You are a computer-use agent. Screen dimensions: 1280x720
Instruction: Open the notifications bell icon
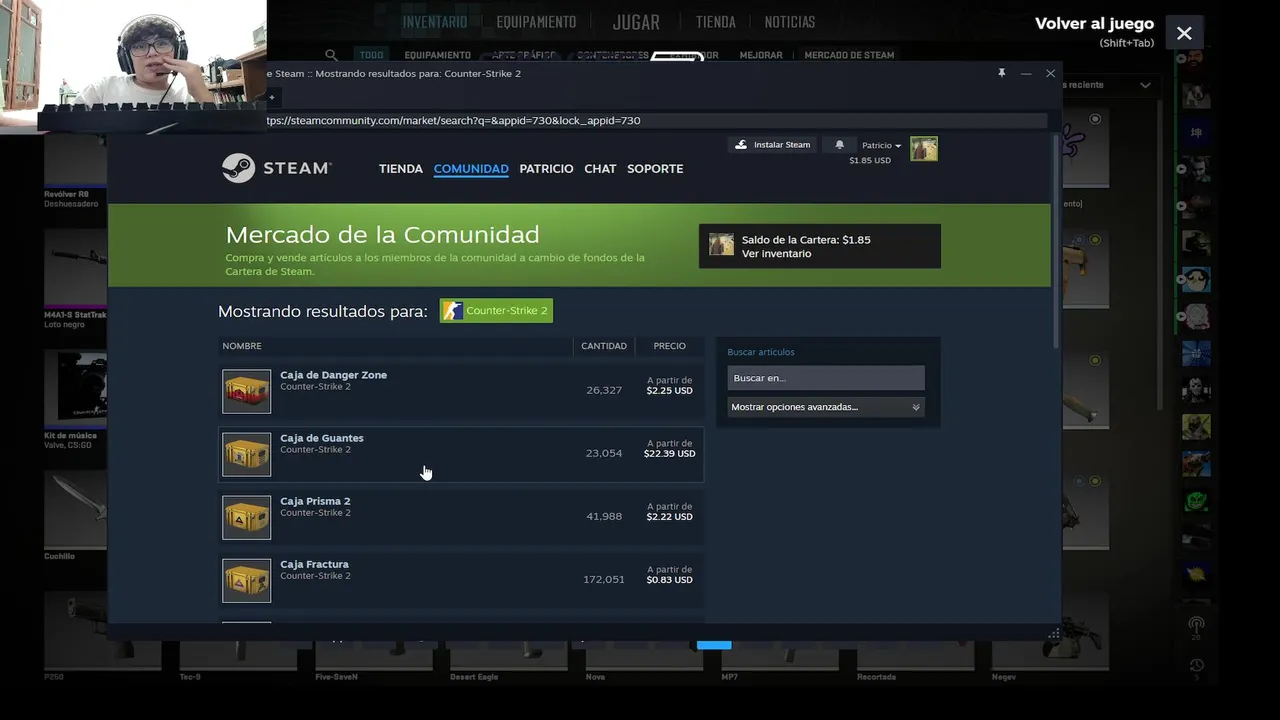839,145
